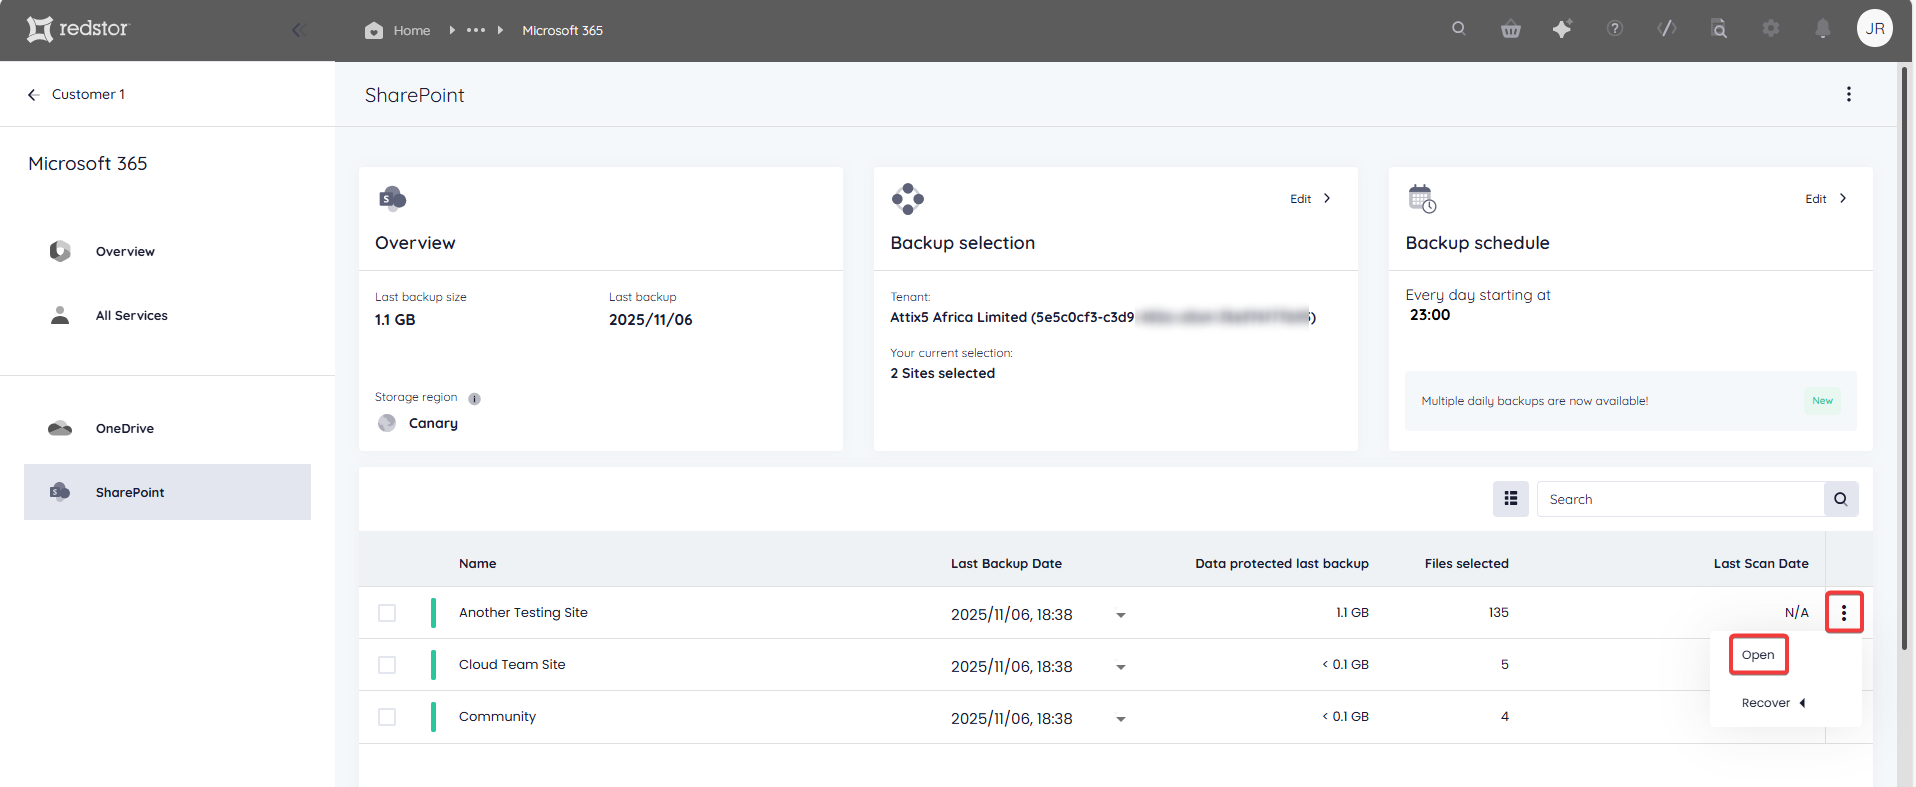1916x787 pixels.
Task: Click the multiple daily backups banner
Action: click(1631, 401)
